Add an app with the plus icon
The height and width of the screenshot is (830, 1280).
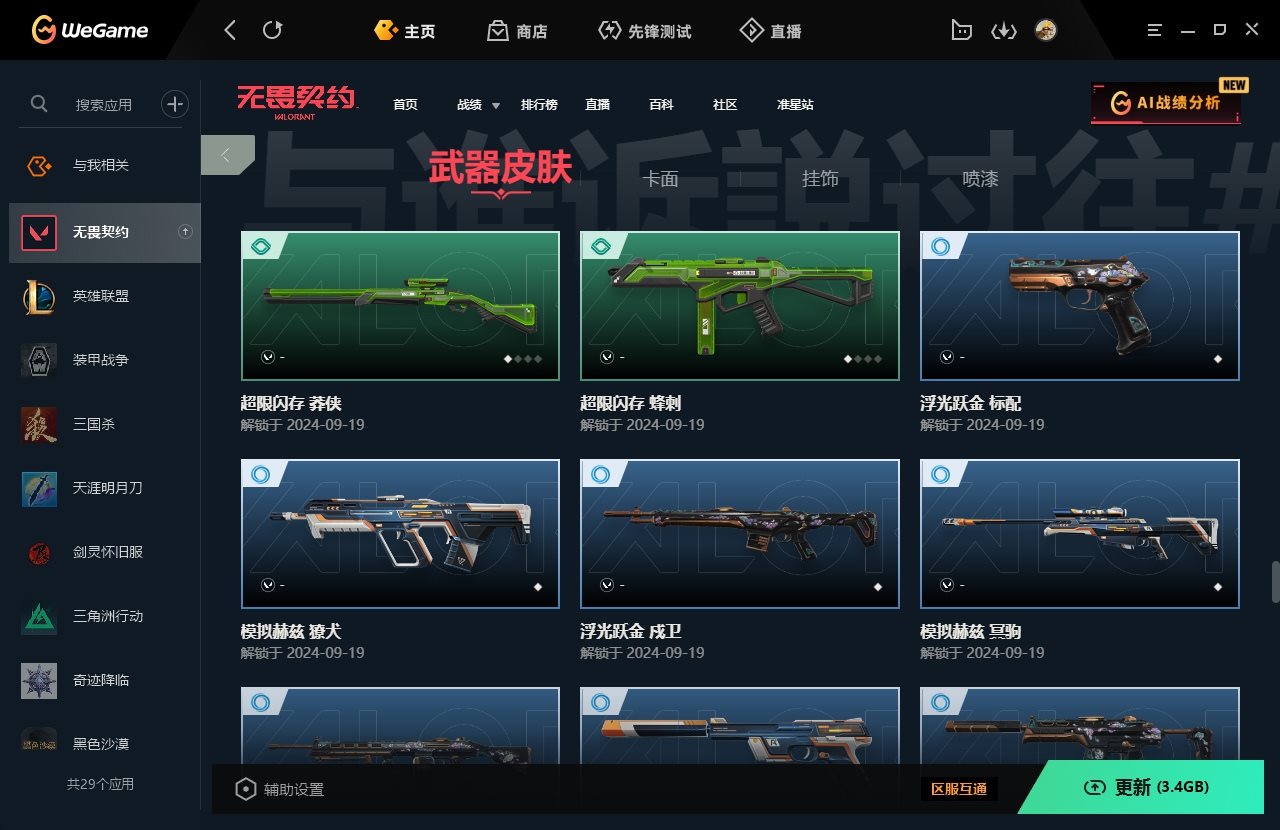[x=175, y=103]
